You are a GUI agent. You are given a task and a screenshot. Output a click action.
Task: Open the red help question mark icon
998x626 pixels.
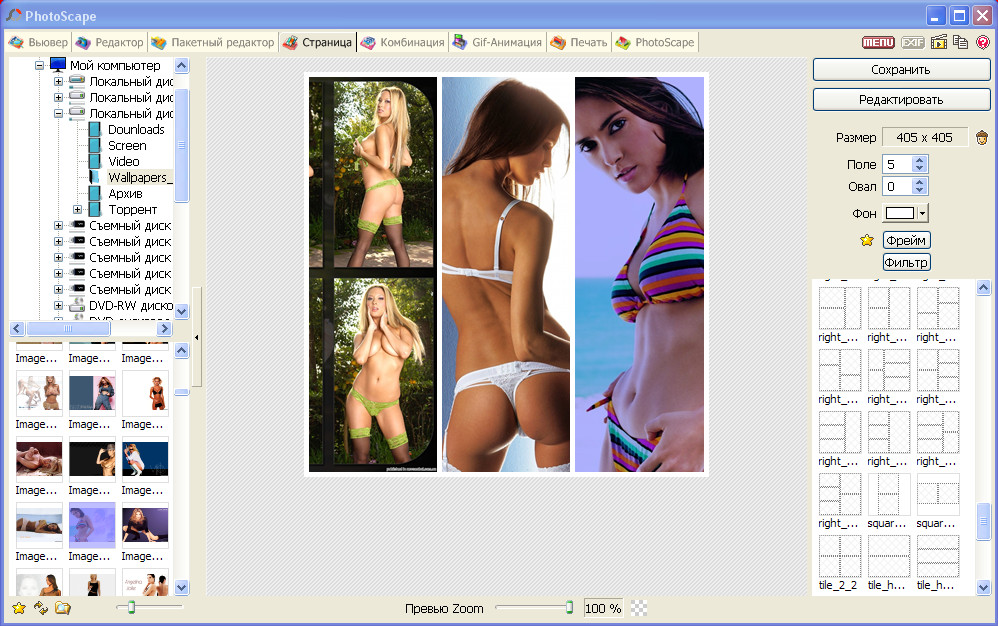[x=983, y=43]
